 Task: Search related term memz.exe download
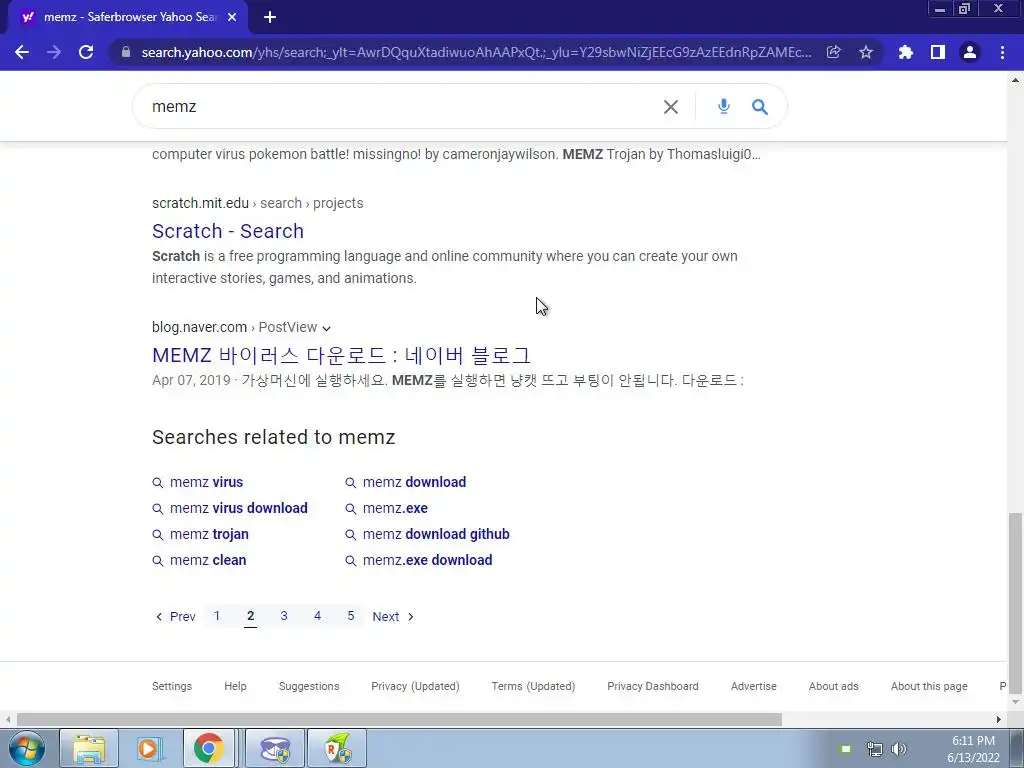[427, 560]
